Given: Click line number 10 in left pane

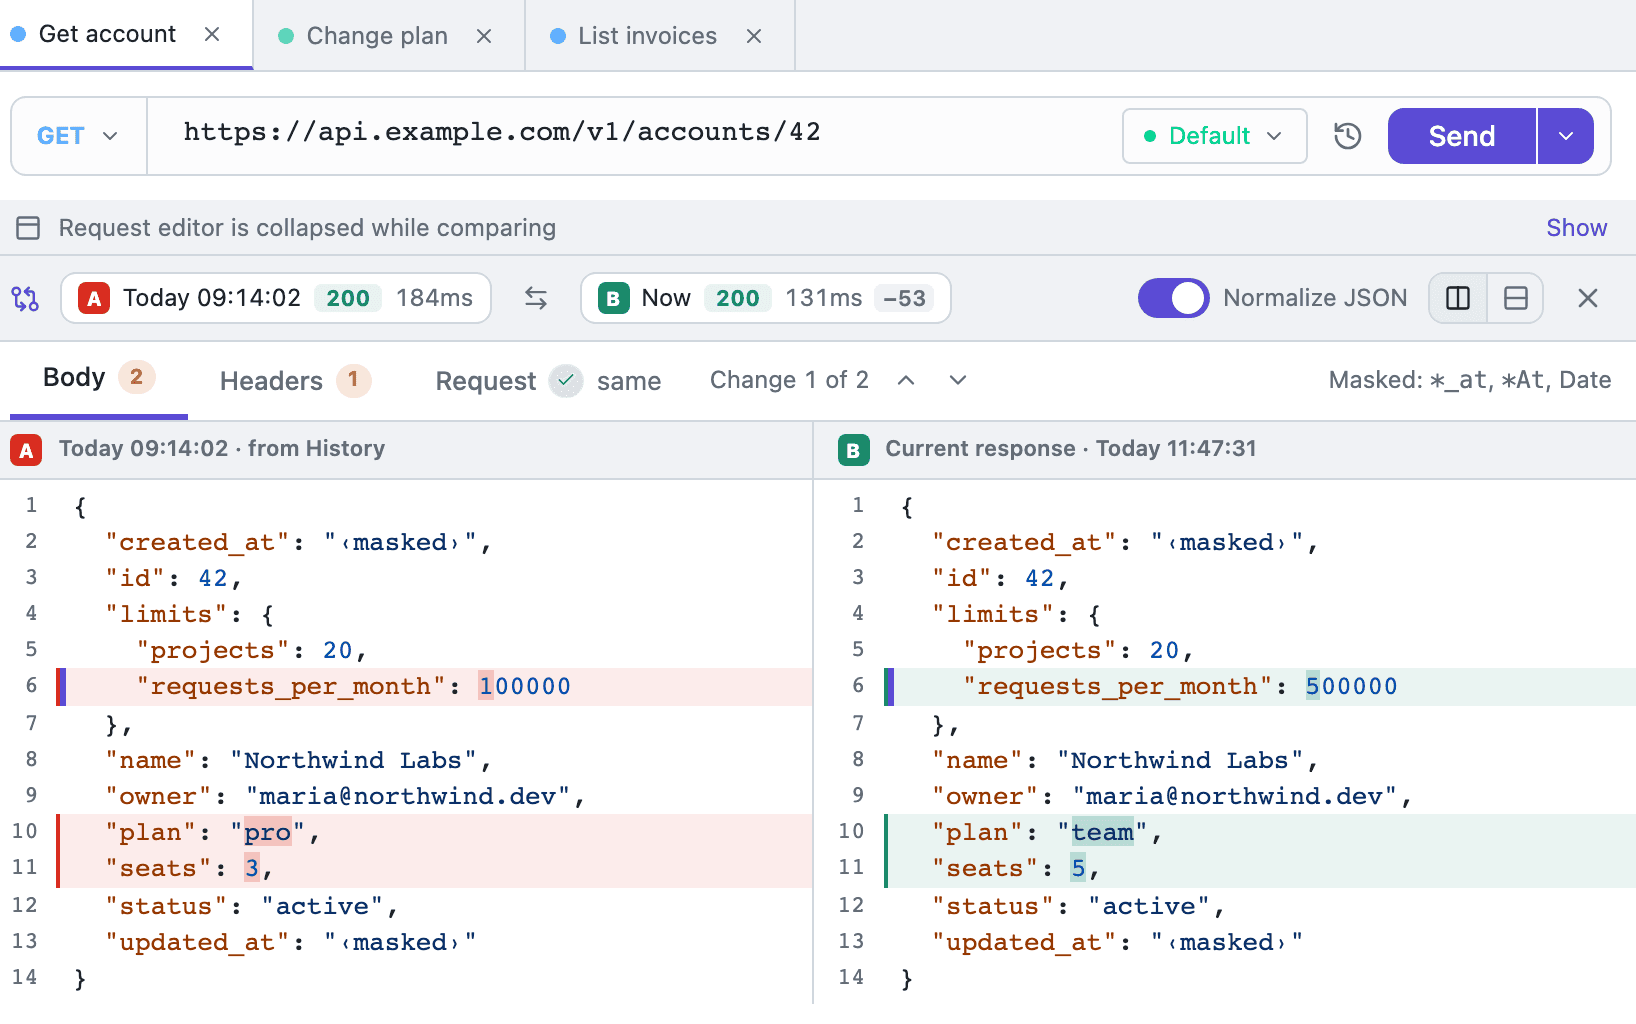Looking at the screenshot, I should tap(25, 831).
